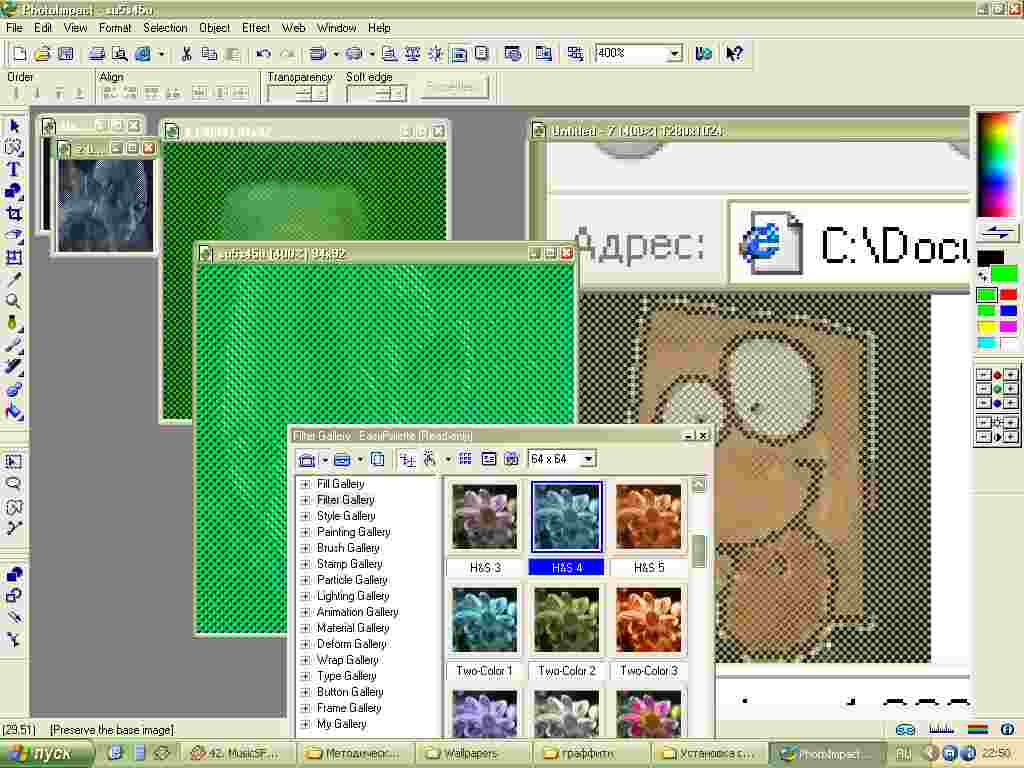Click the EasyPalette vertical scrollbar

[699, 607]
